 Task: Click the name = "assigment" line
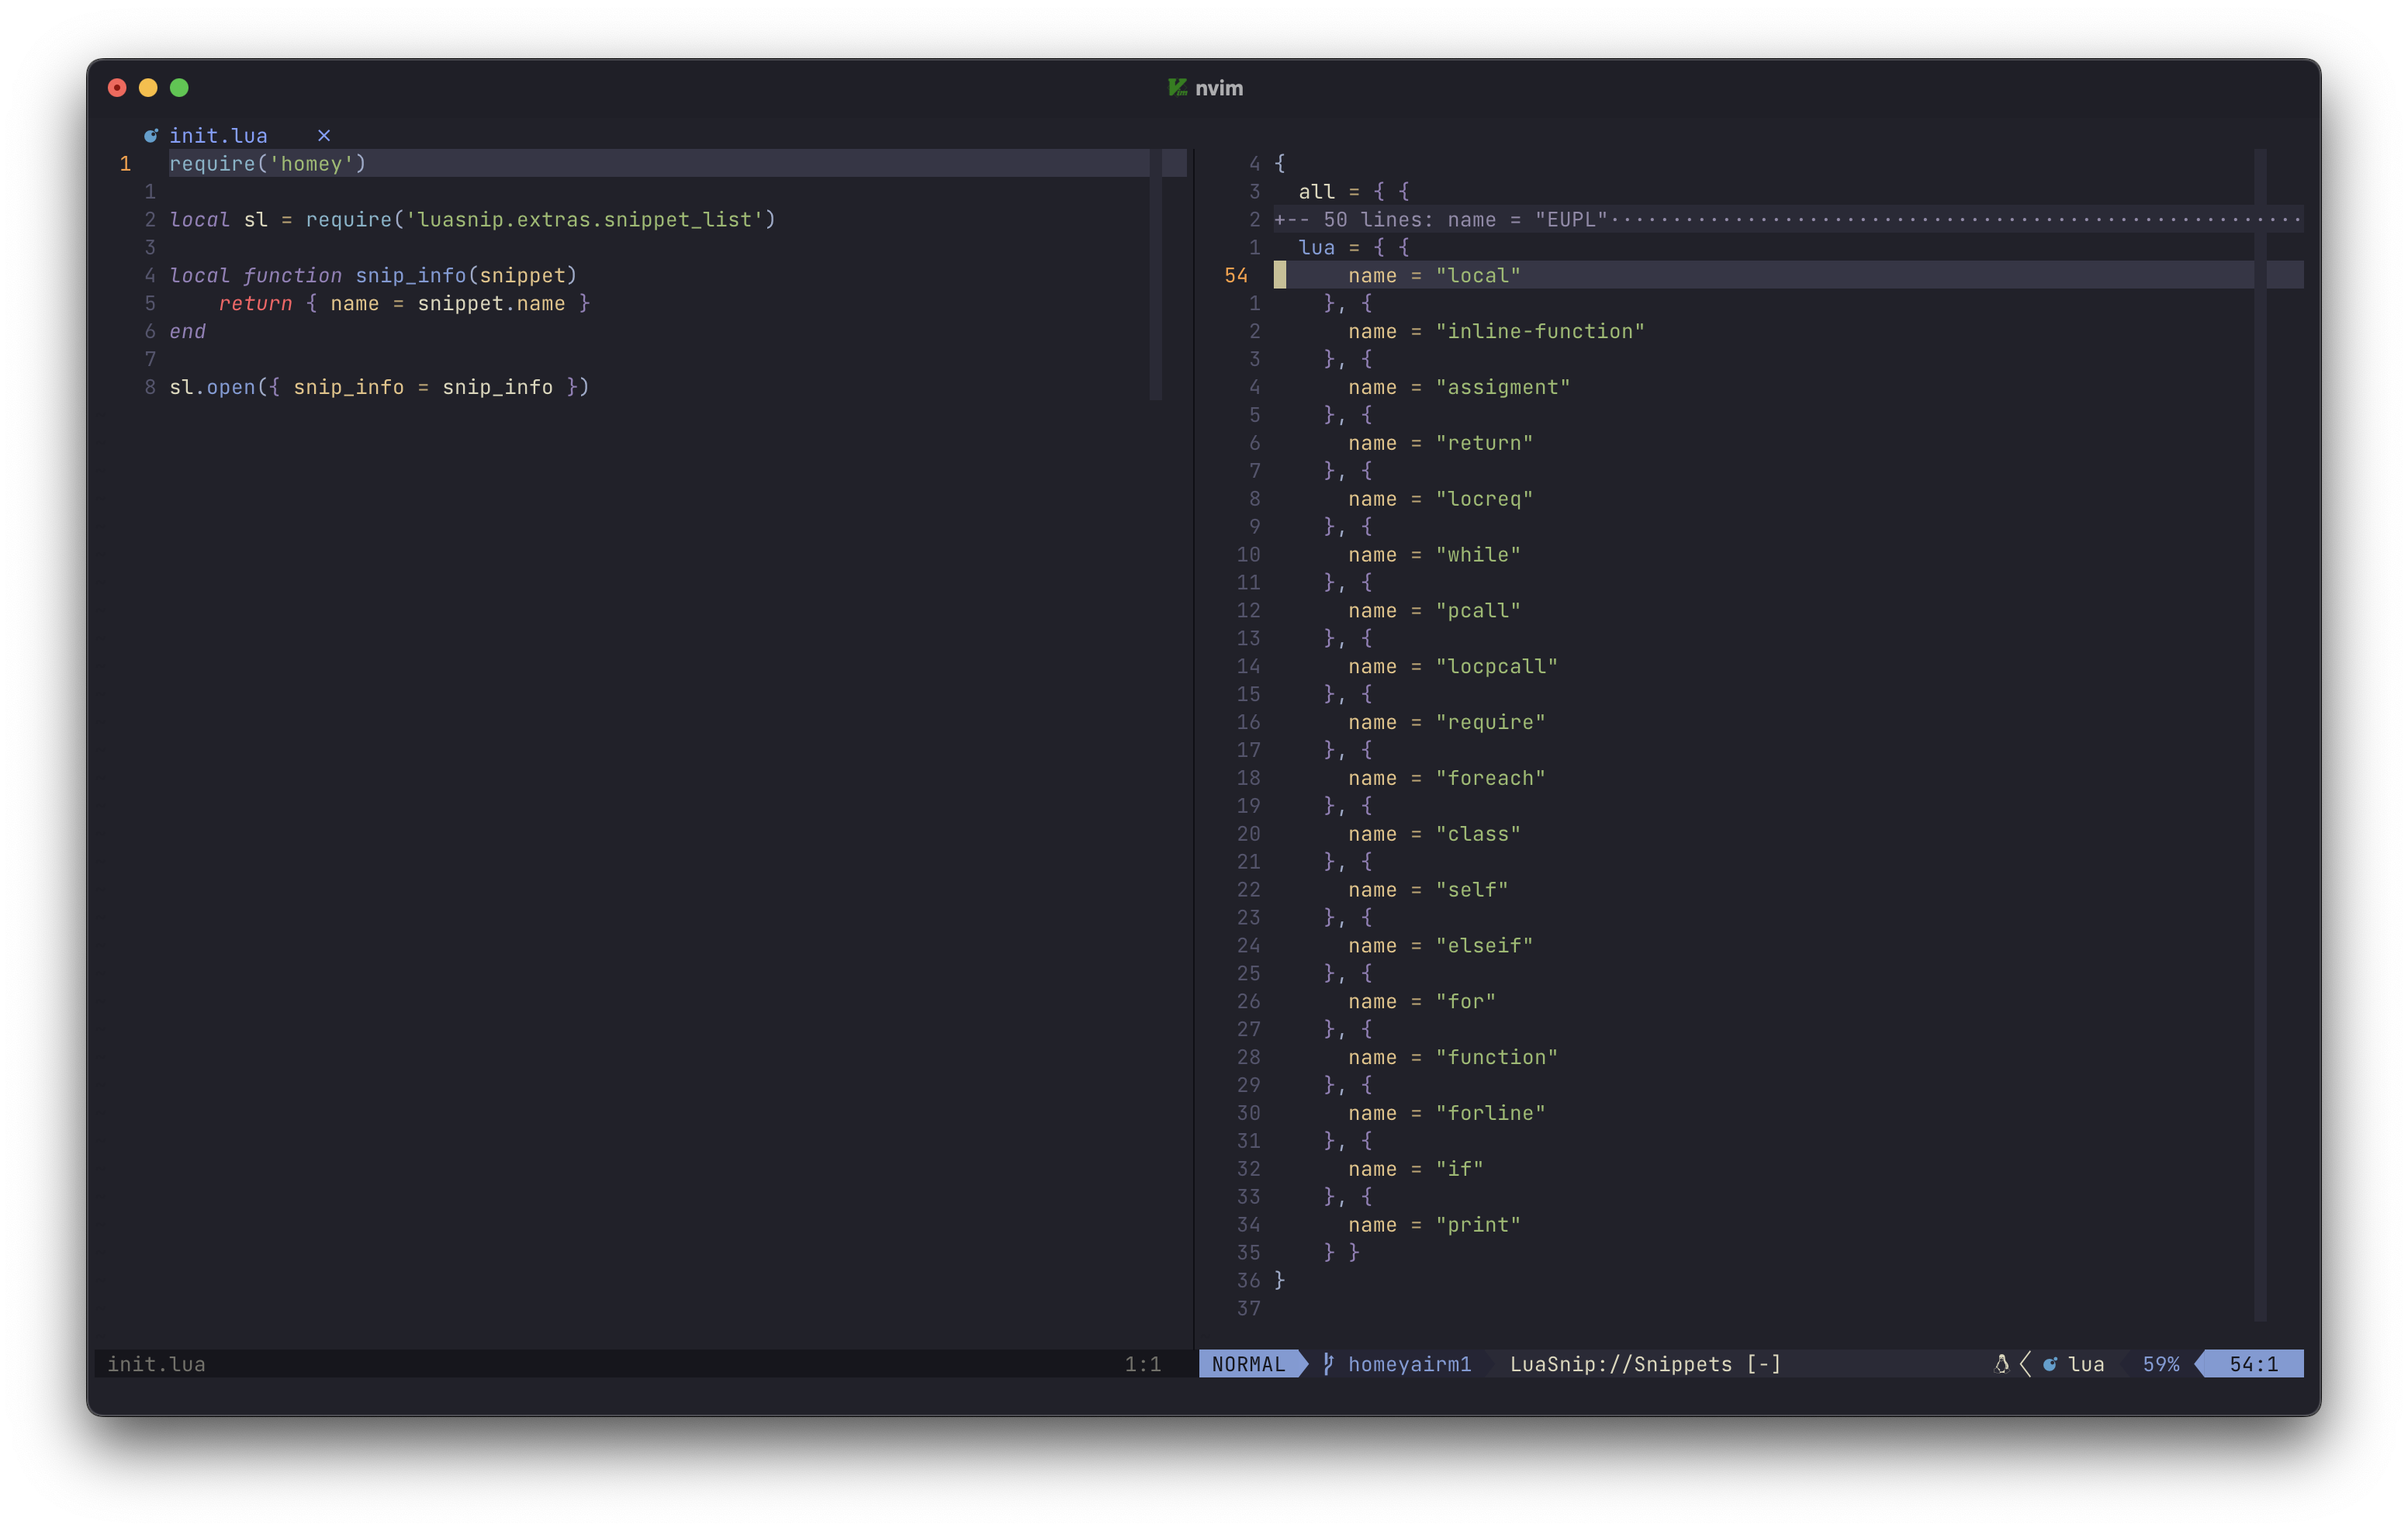tap(1459, 387)
